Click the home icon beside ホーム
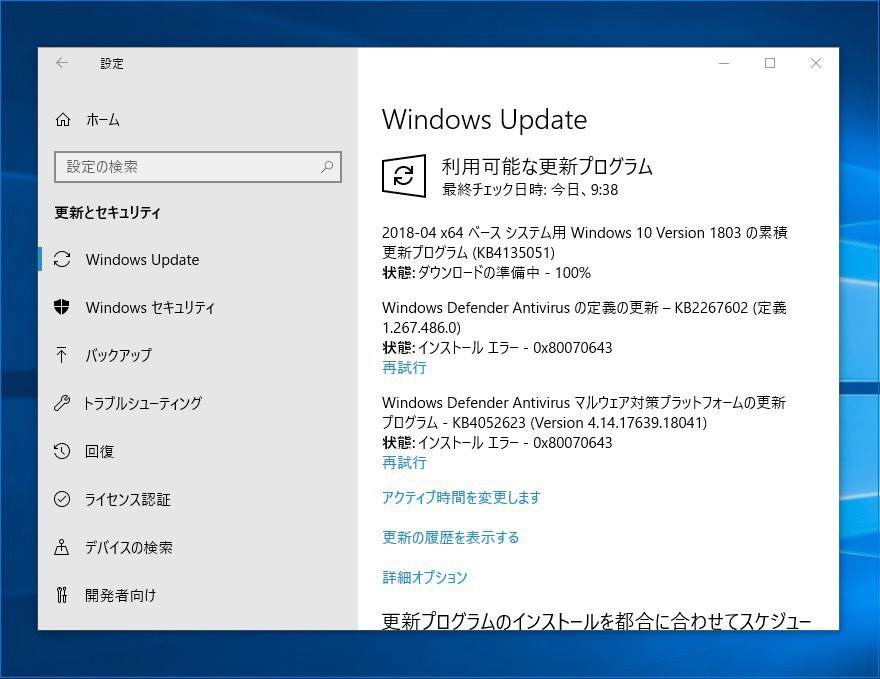Screen dimensions: 880x679 63,120
